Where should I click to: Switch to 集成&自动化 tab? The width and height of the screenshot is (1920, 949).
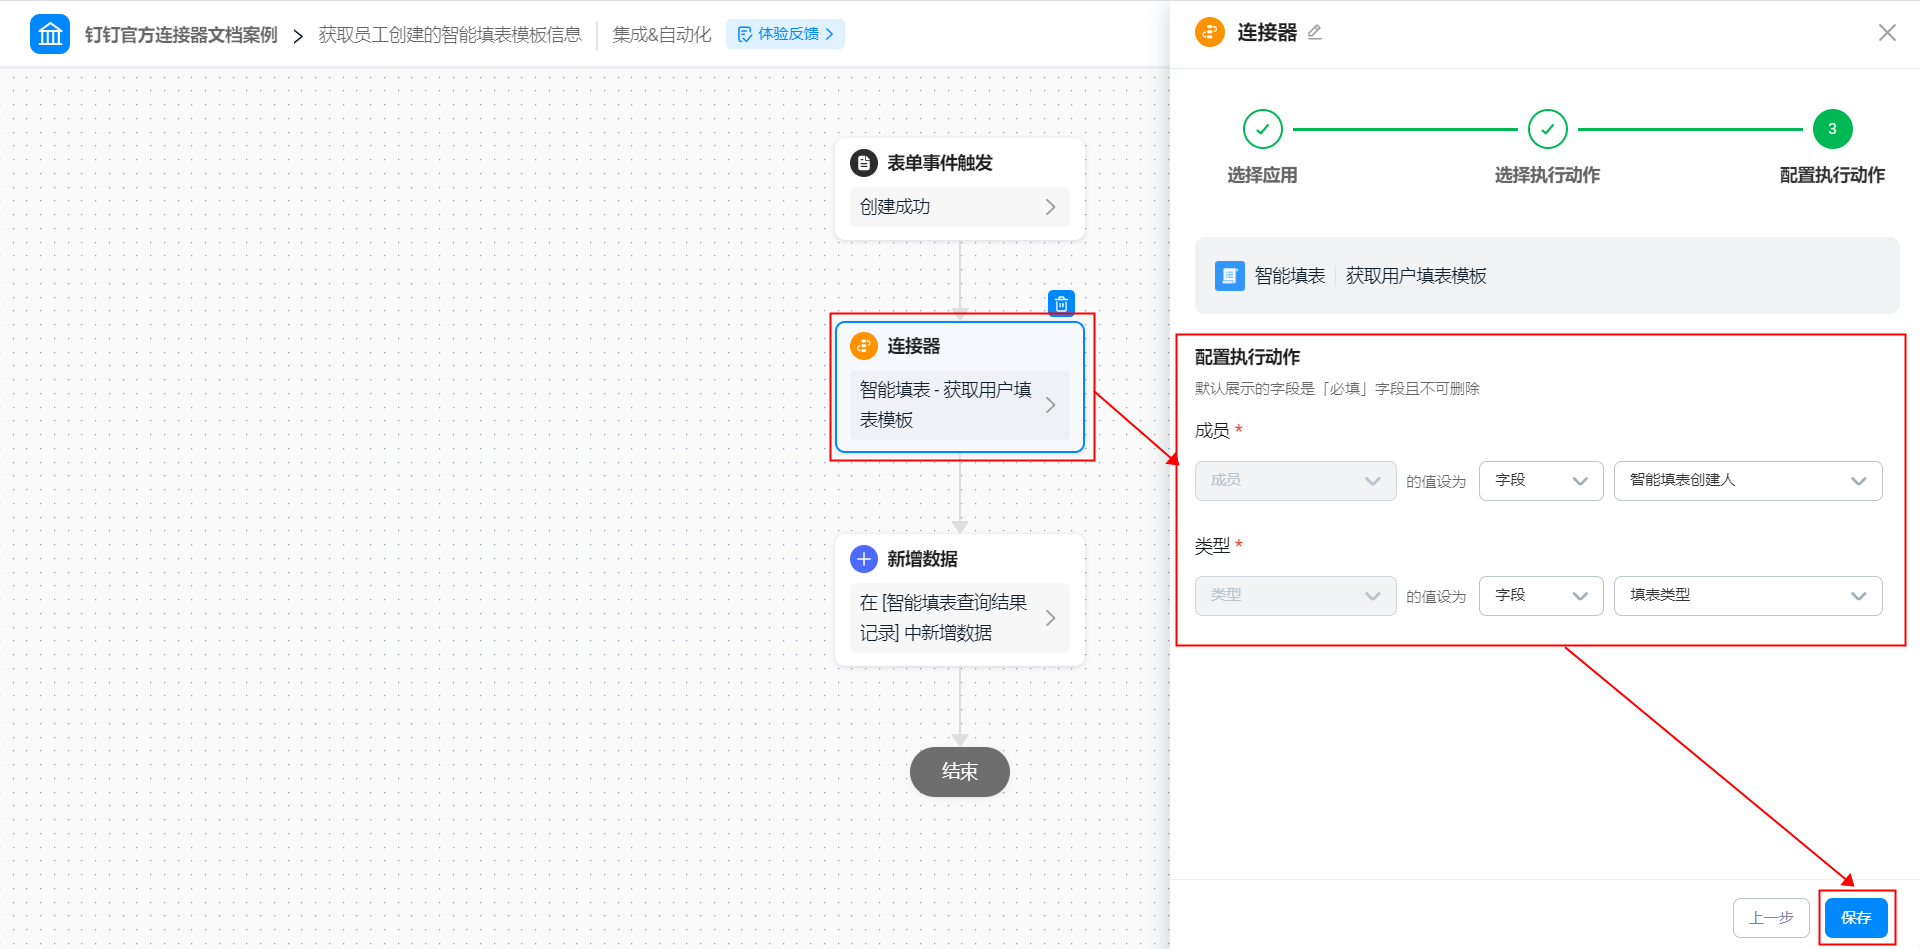coord(662,35)
